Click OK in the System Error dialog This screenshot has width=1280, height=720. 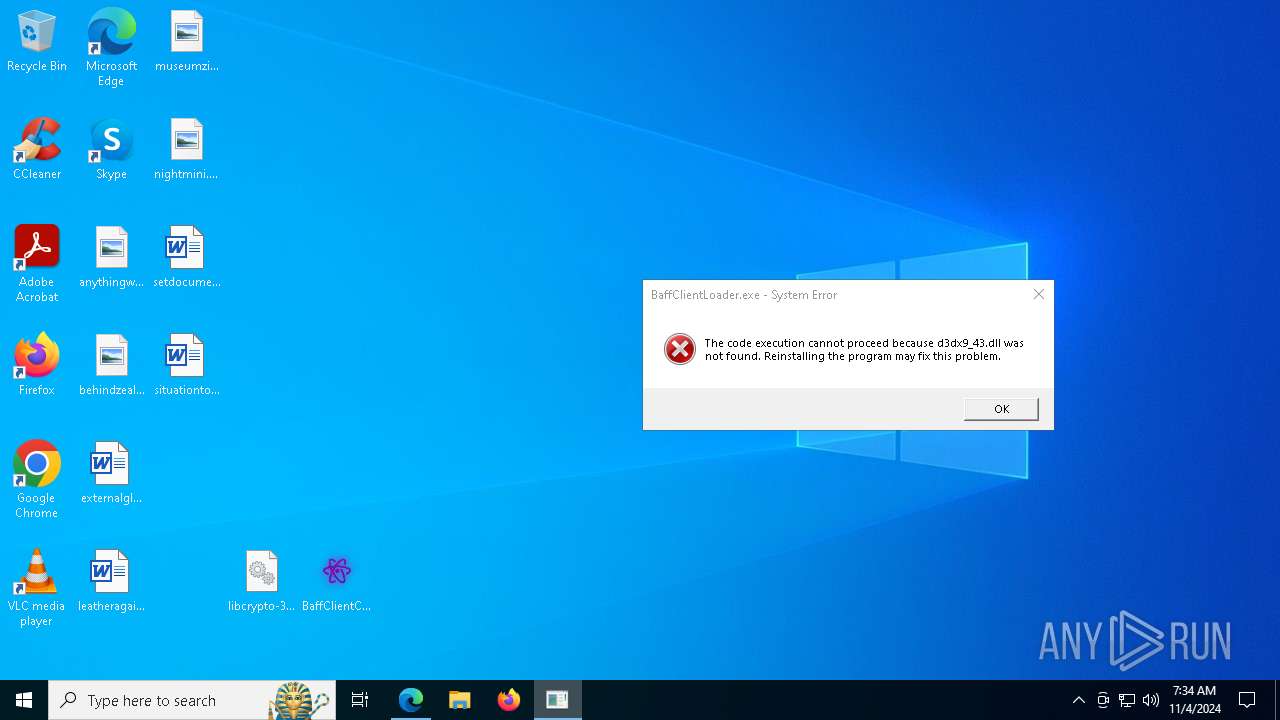(1001, 409)
